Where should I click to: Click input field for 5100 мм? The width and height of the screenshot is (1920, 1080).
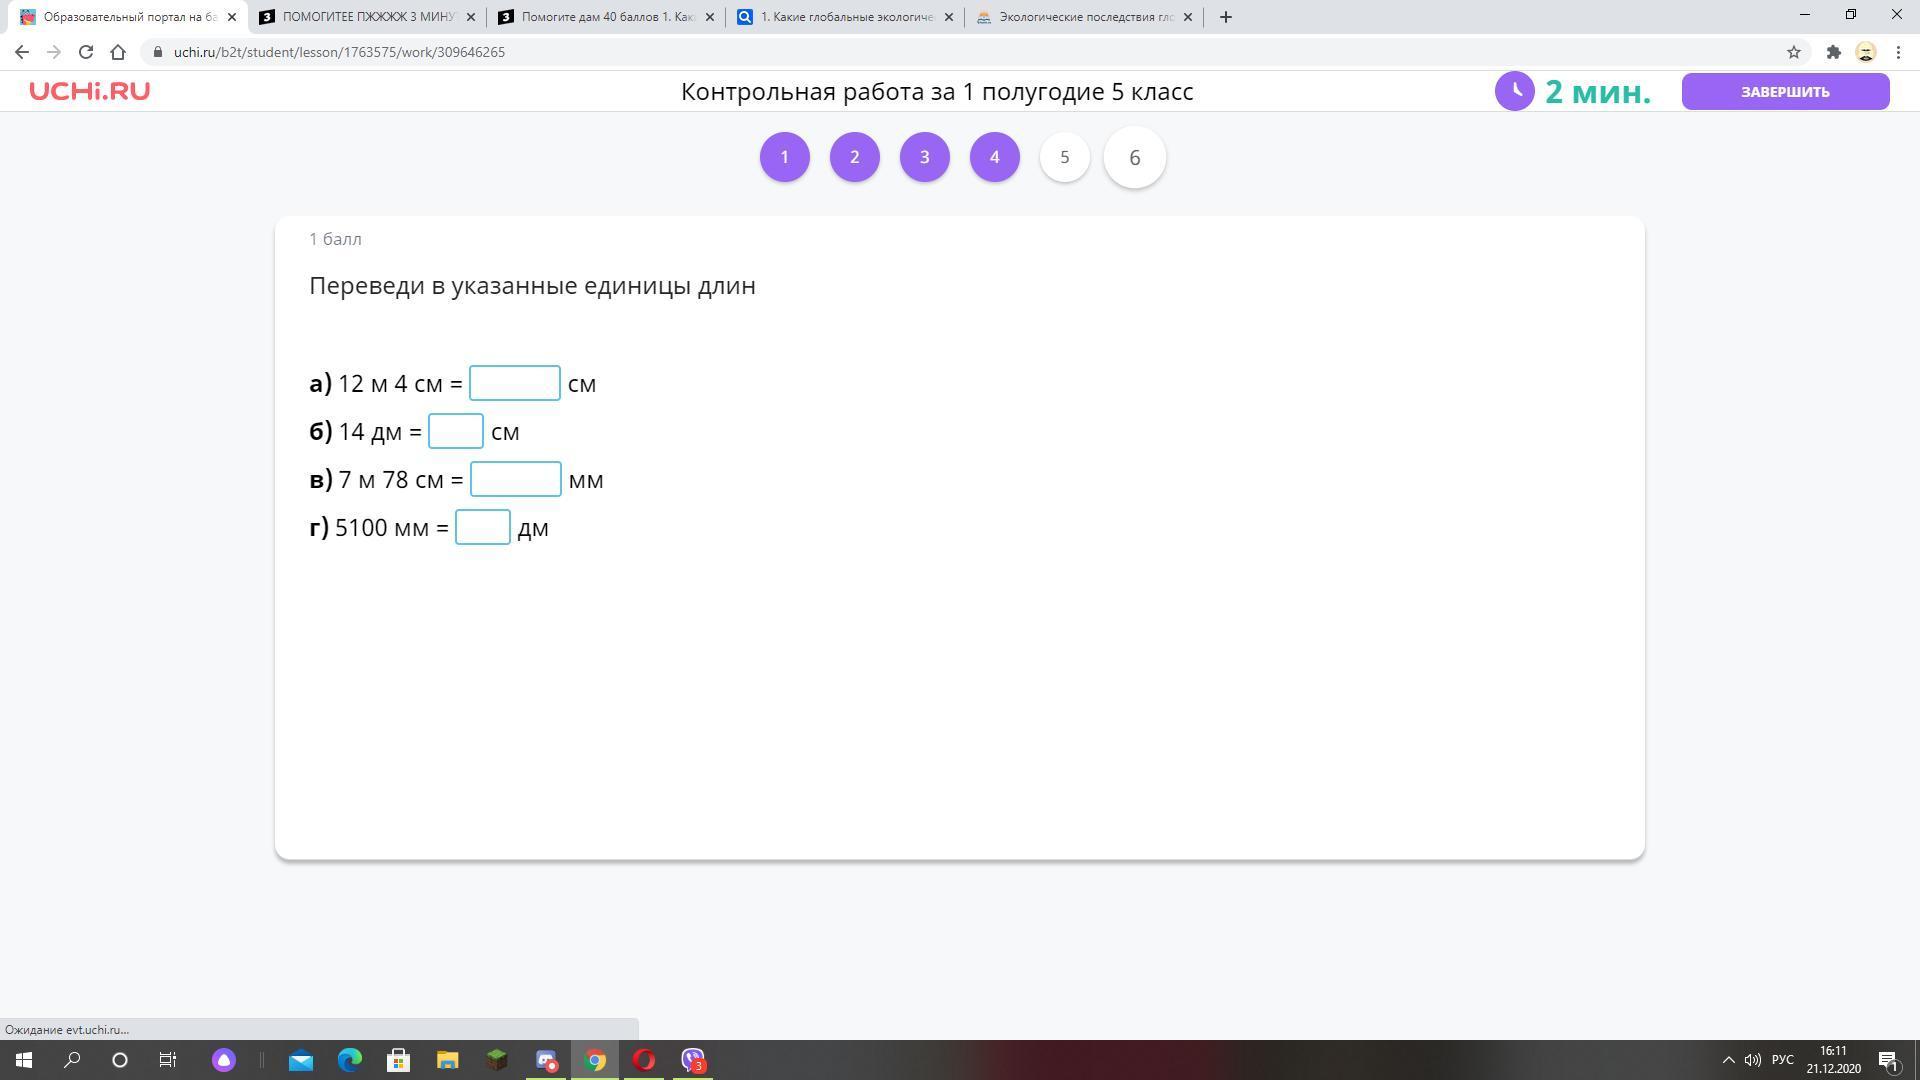482,528
